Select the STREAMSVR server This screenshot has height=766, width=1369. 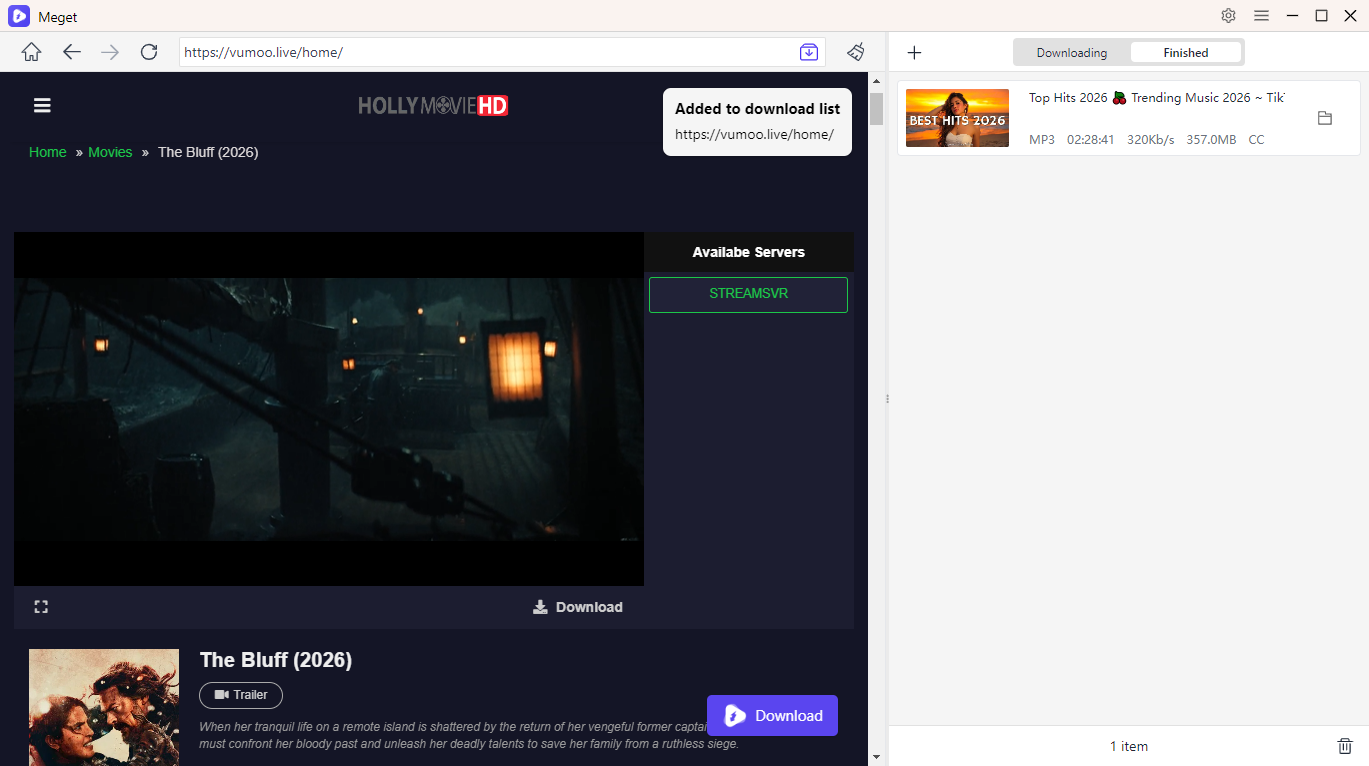(748, 295)
